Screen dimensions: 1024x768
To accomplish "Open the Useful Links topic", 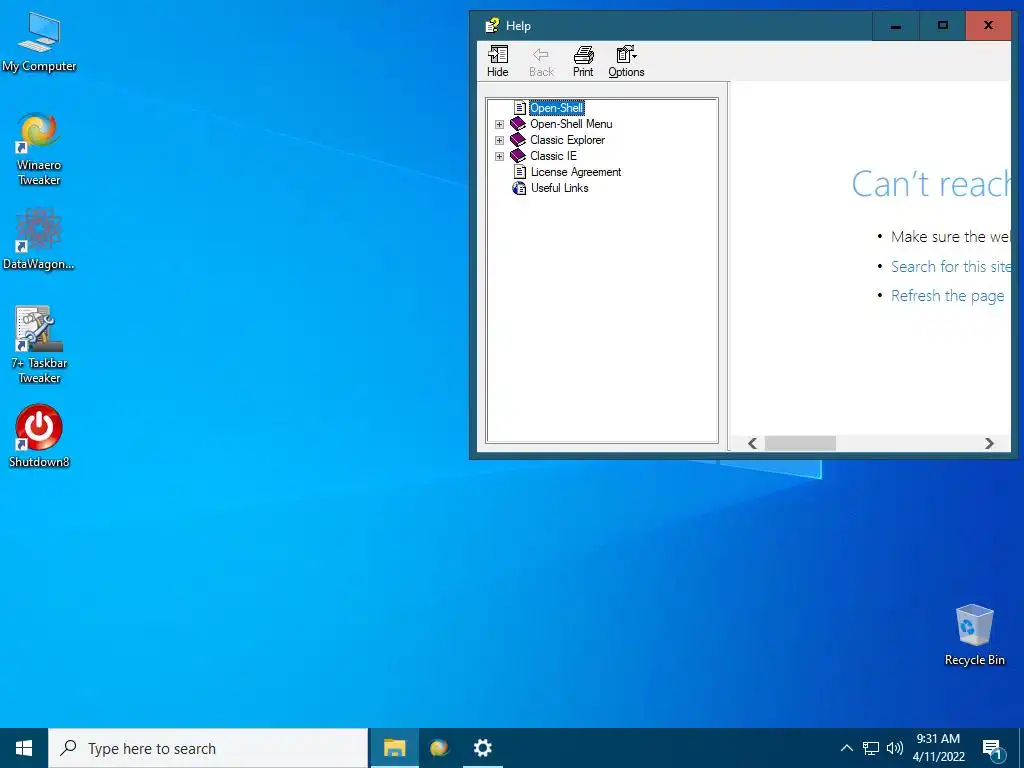I will tap(560, 188).
